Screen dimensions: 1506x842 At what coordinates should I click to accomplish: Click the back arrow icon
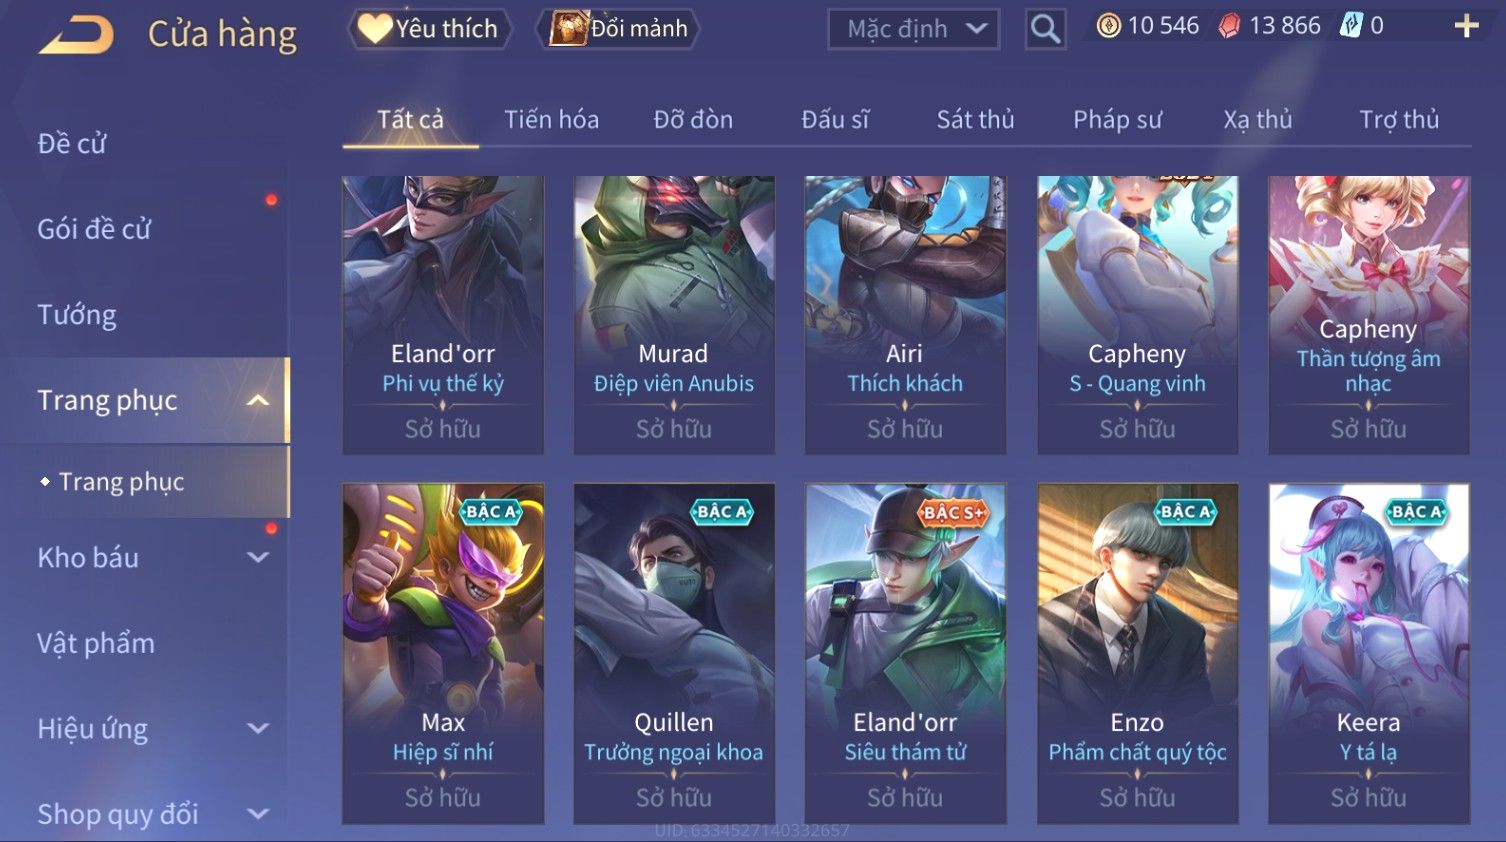[76, 34]
